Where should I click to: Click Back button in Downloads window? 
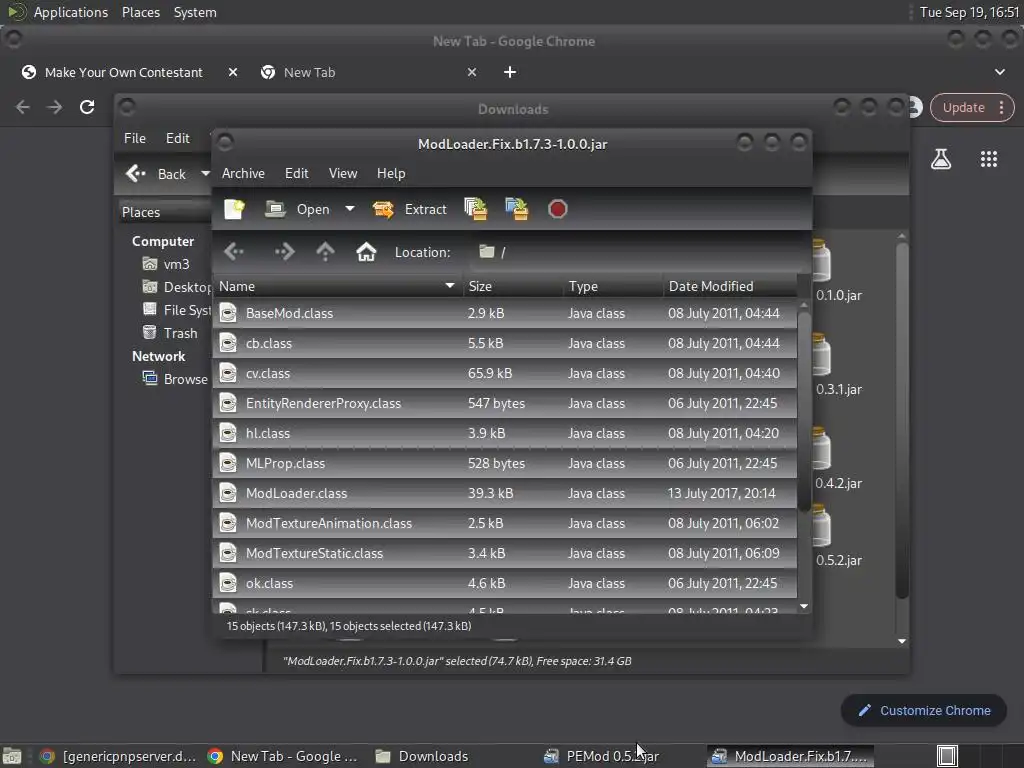pos(157,174)
